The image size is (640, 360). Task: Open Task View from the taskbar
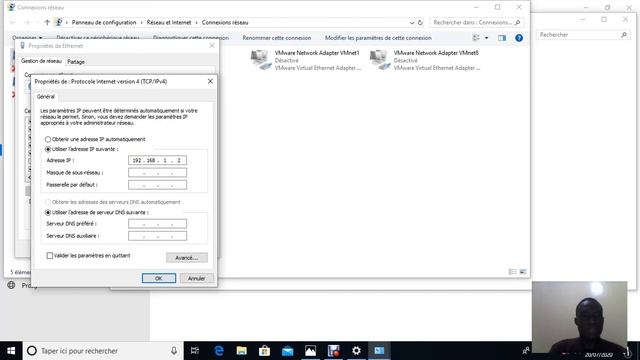point(195,351)
